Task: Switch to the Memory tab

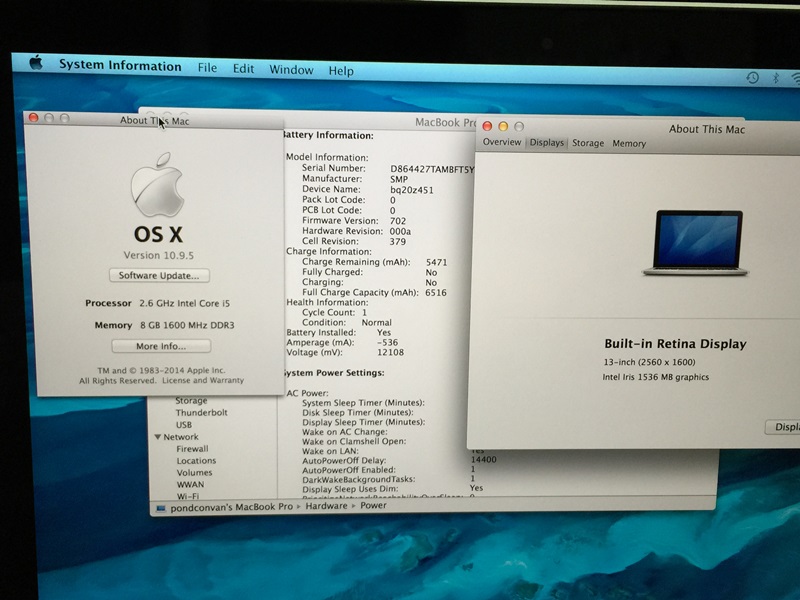Action: pos(629,144)
